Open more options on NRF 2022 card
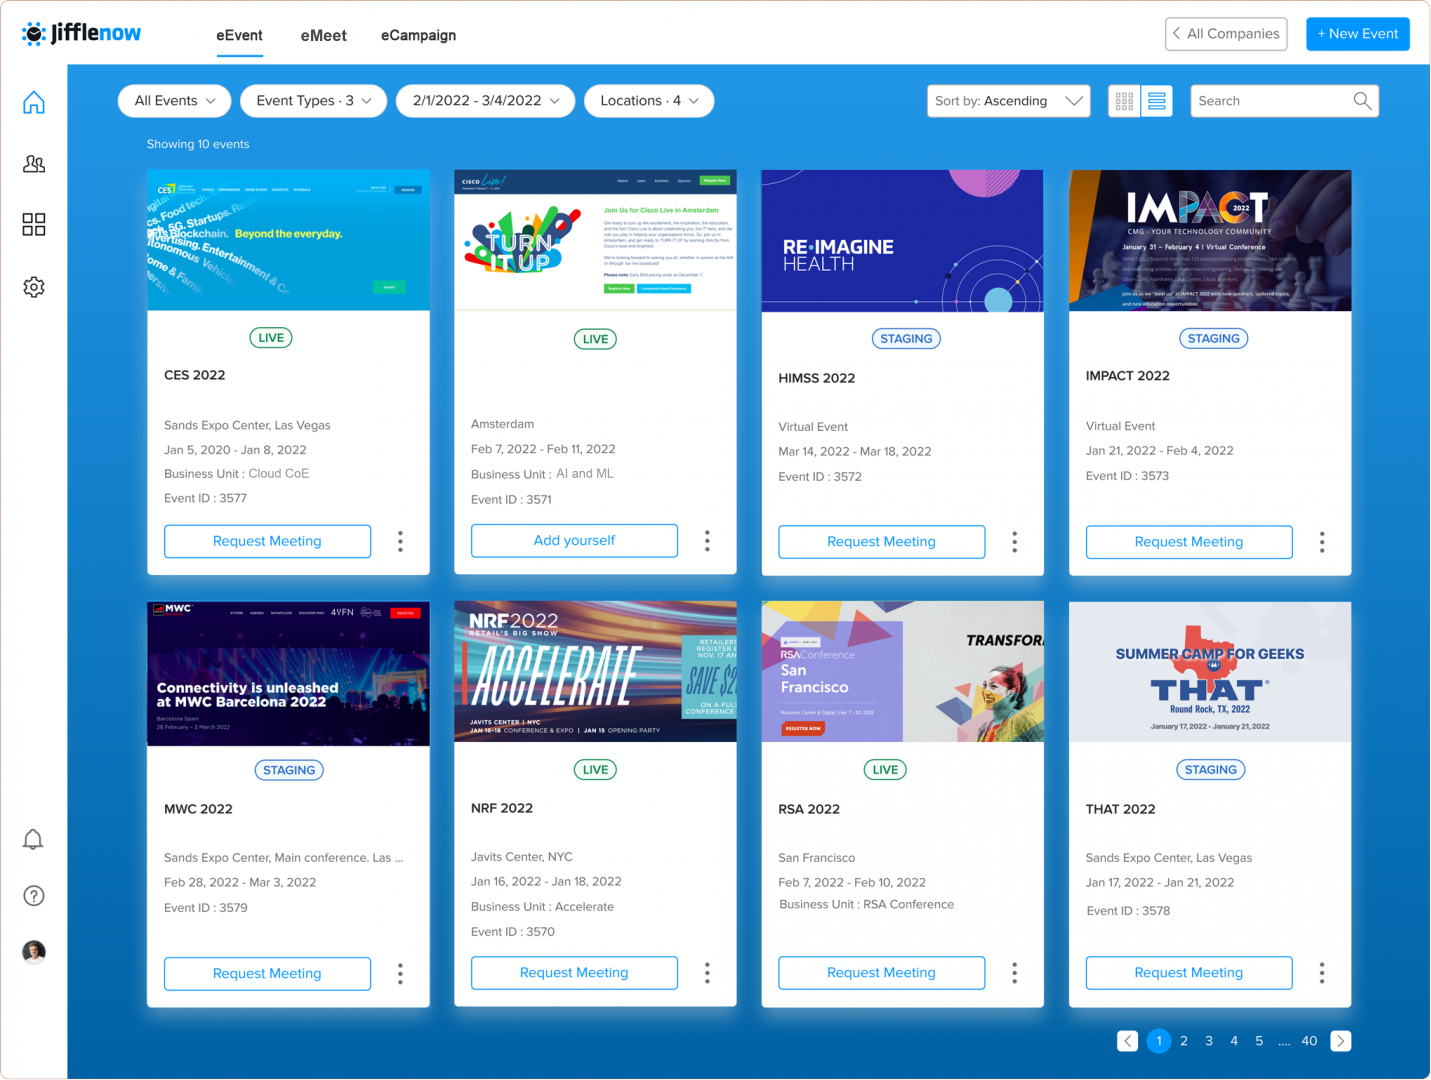The image size is (1431, 1080). tap(707, 973)
